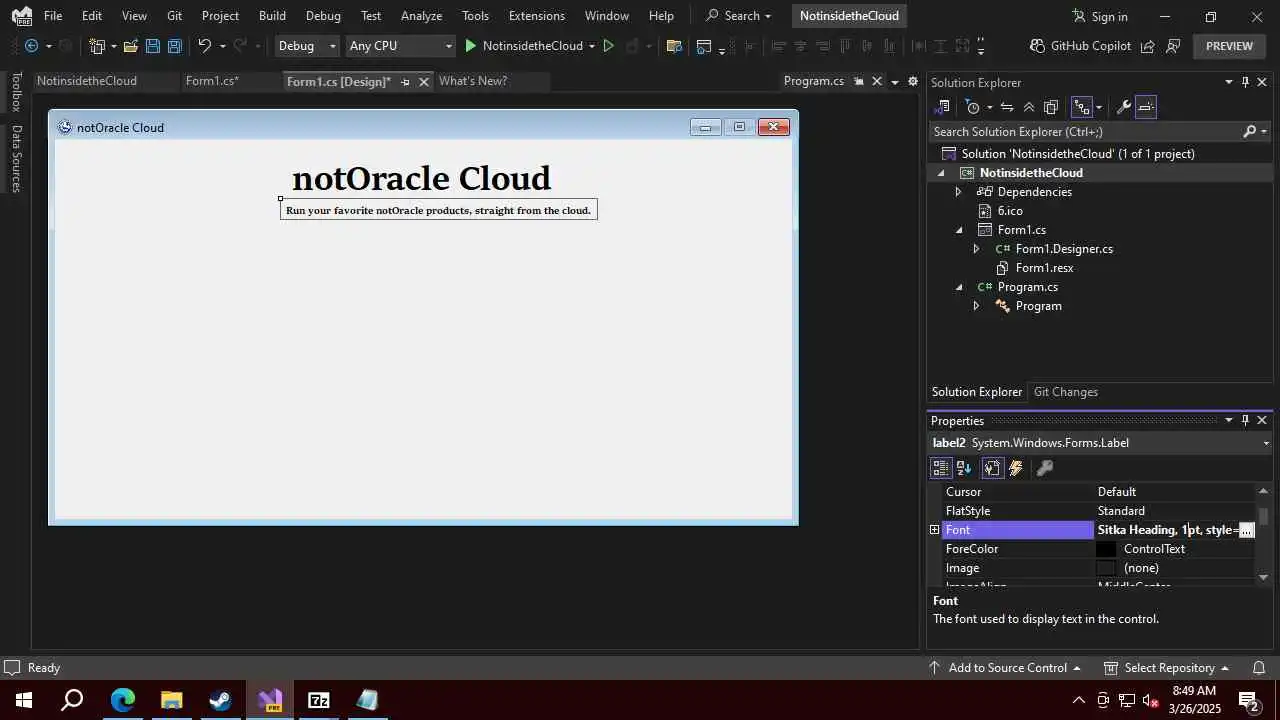Image resolution: width=1280 pixels, height=720 pixels.
Task: Click Select Repository in status bar
Action: [1166, 668]
